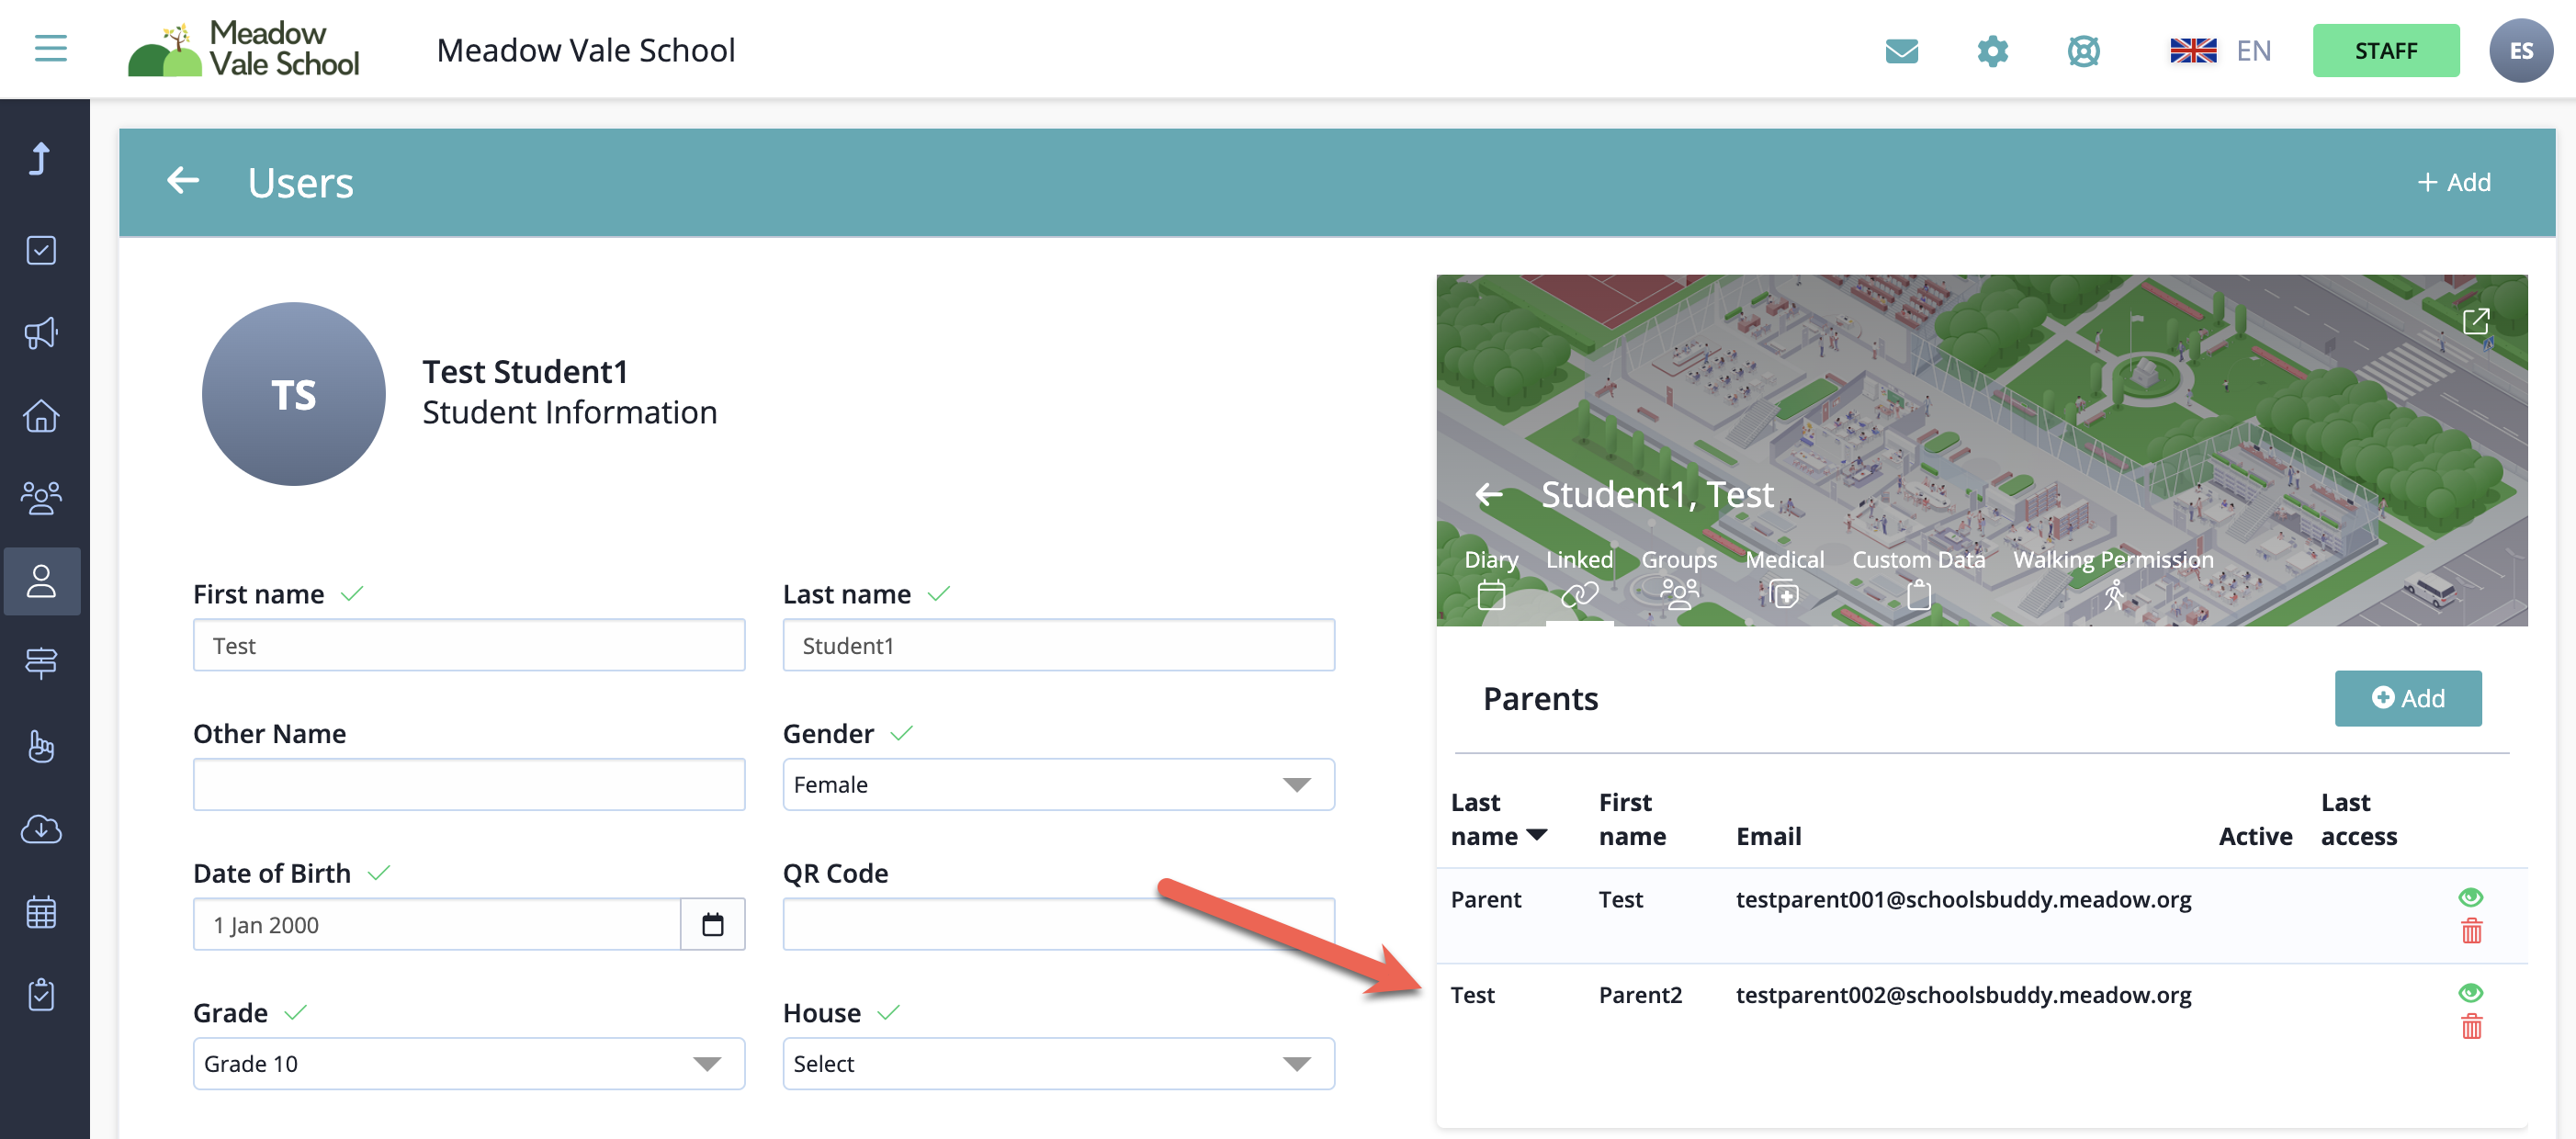Open the Date of Birth calendar picker
2576x1139 pixels.
tap(712, 924)
